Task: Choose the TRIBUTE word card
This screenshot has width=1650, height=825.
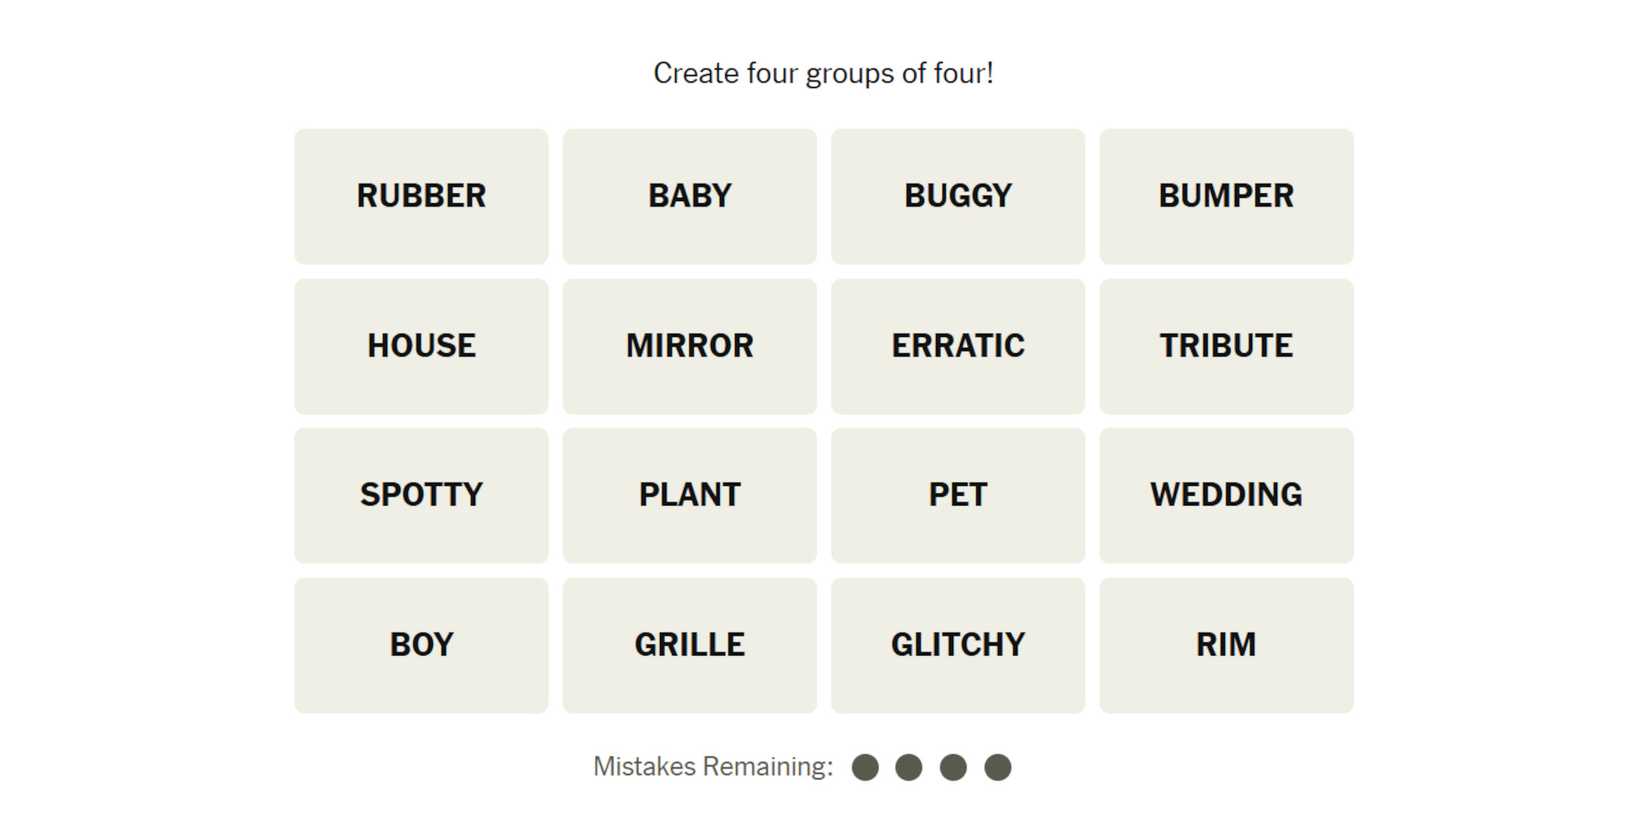Action: click(1226, 346)
